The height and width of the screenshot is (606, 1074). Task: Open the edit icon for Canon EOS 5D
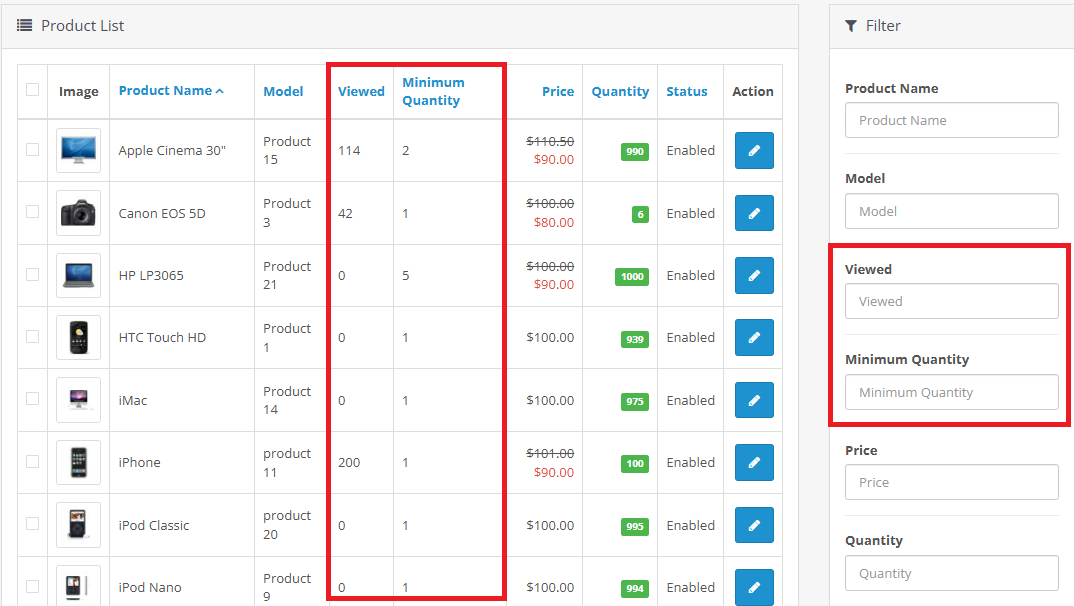(753, 213)
